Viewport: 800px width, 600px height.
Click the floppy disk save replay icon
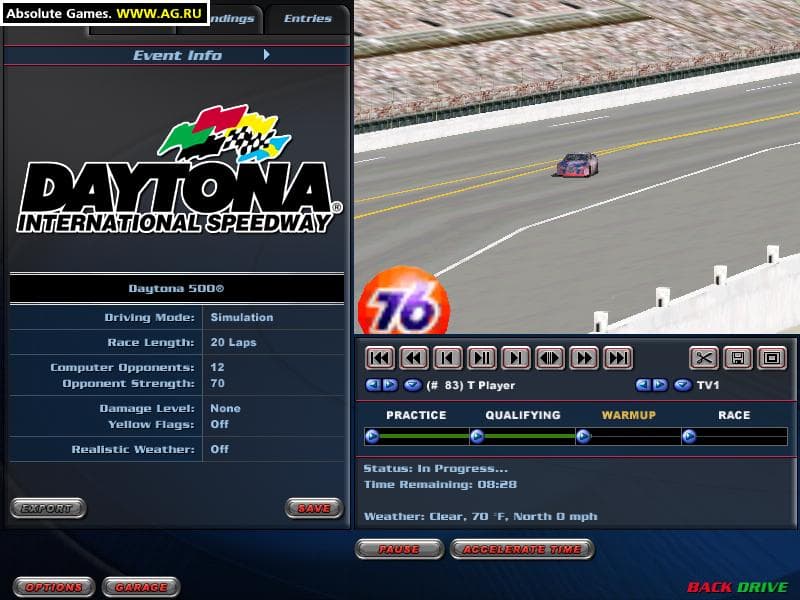click(738, 358)
